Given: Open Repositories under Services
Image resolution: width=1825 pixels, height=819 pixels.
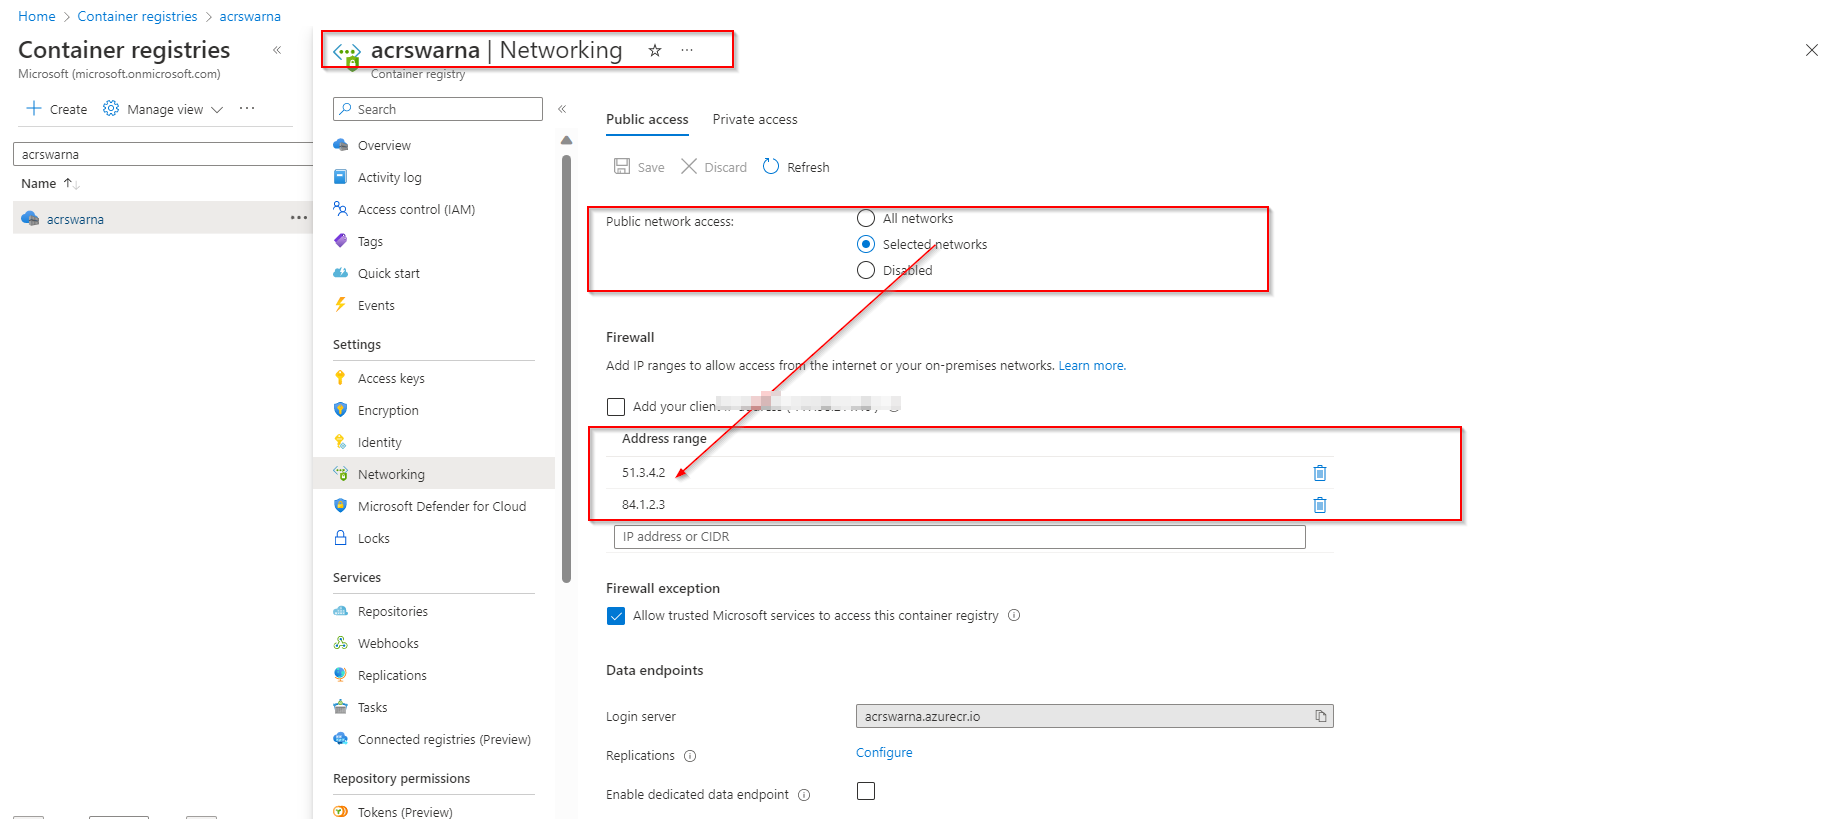Looking at the screenshot, I should point(393,611).
